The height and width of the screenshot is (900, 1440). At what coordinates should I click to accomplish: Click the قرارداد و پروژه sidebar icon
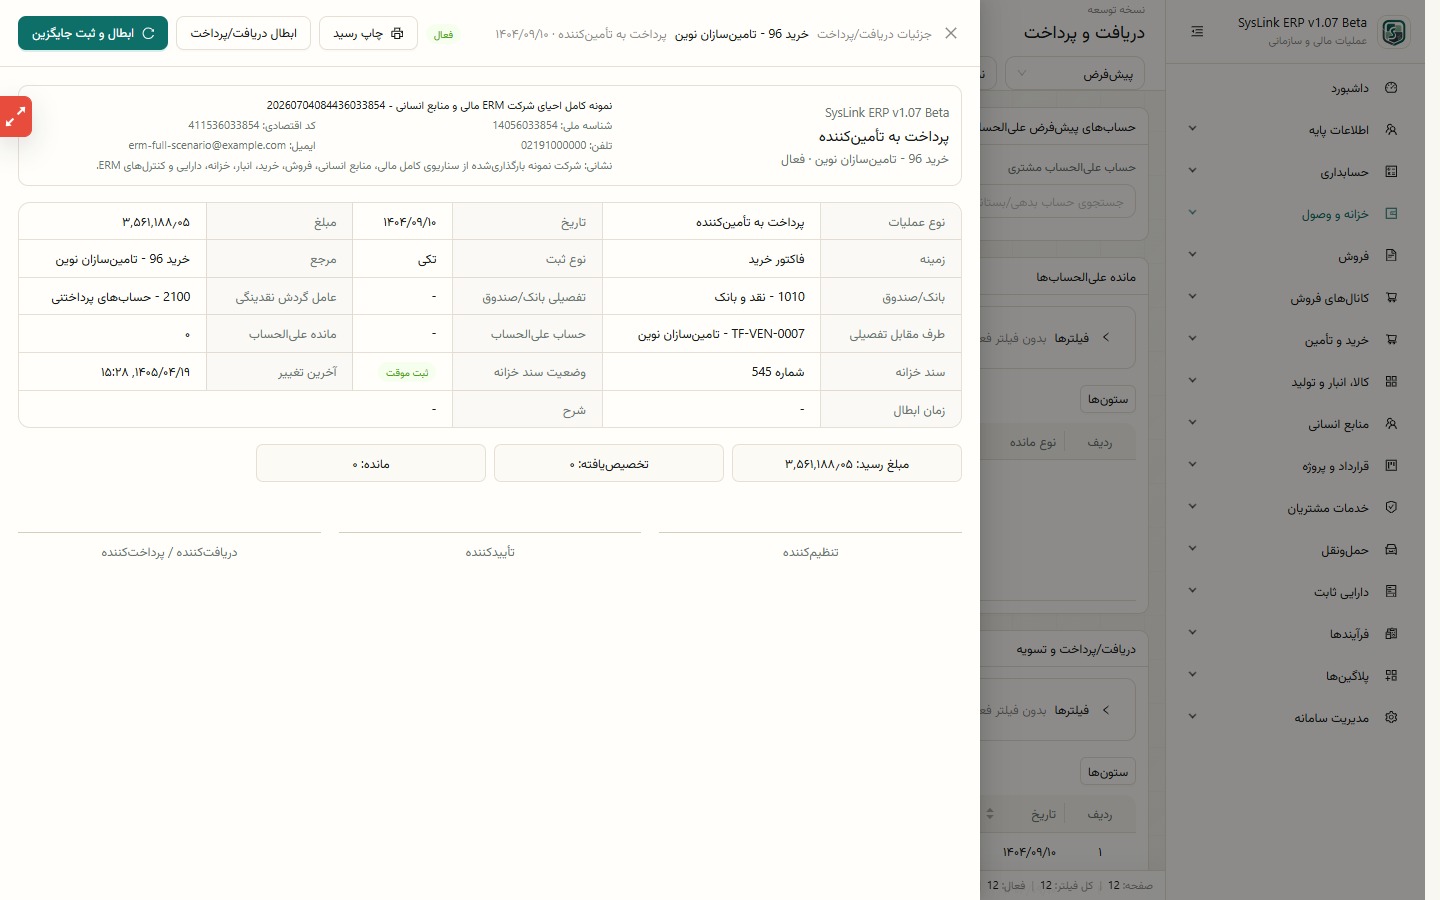pos(1391,466)
